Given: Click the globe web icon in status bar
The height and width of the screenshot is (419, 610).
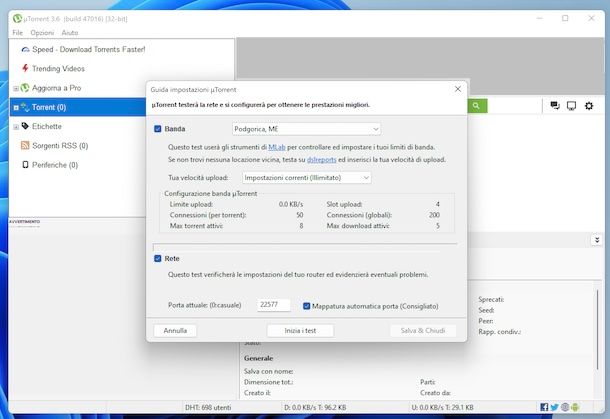Looking at the screenshot, I should 565,407.
